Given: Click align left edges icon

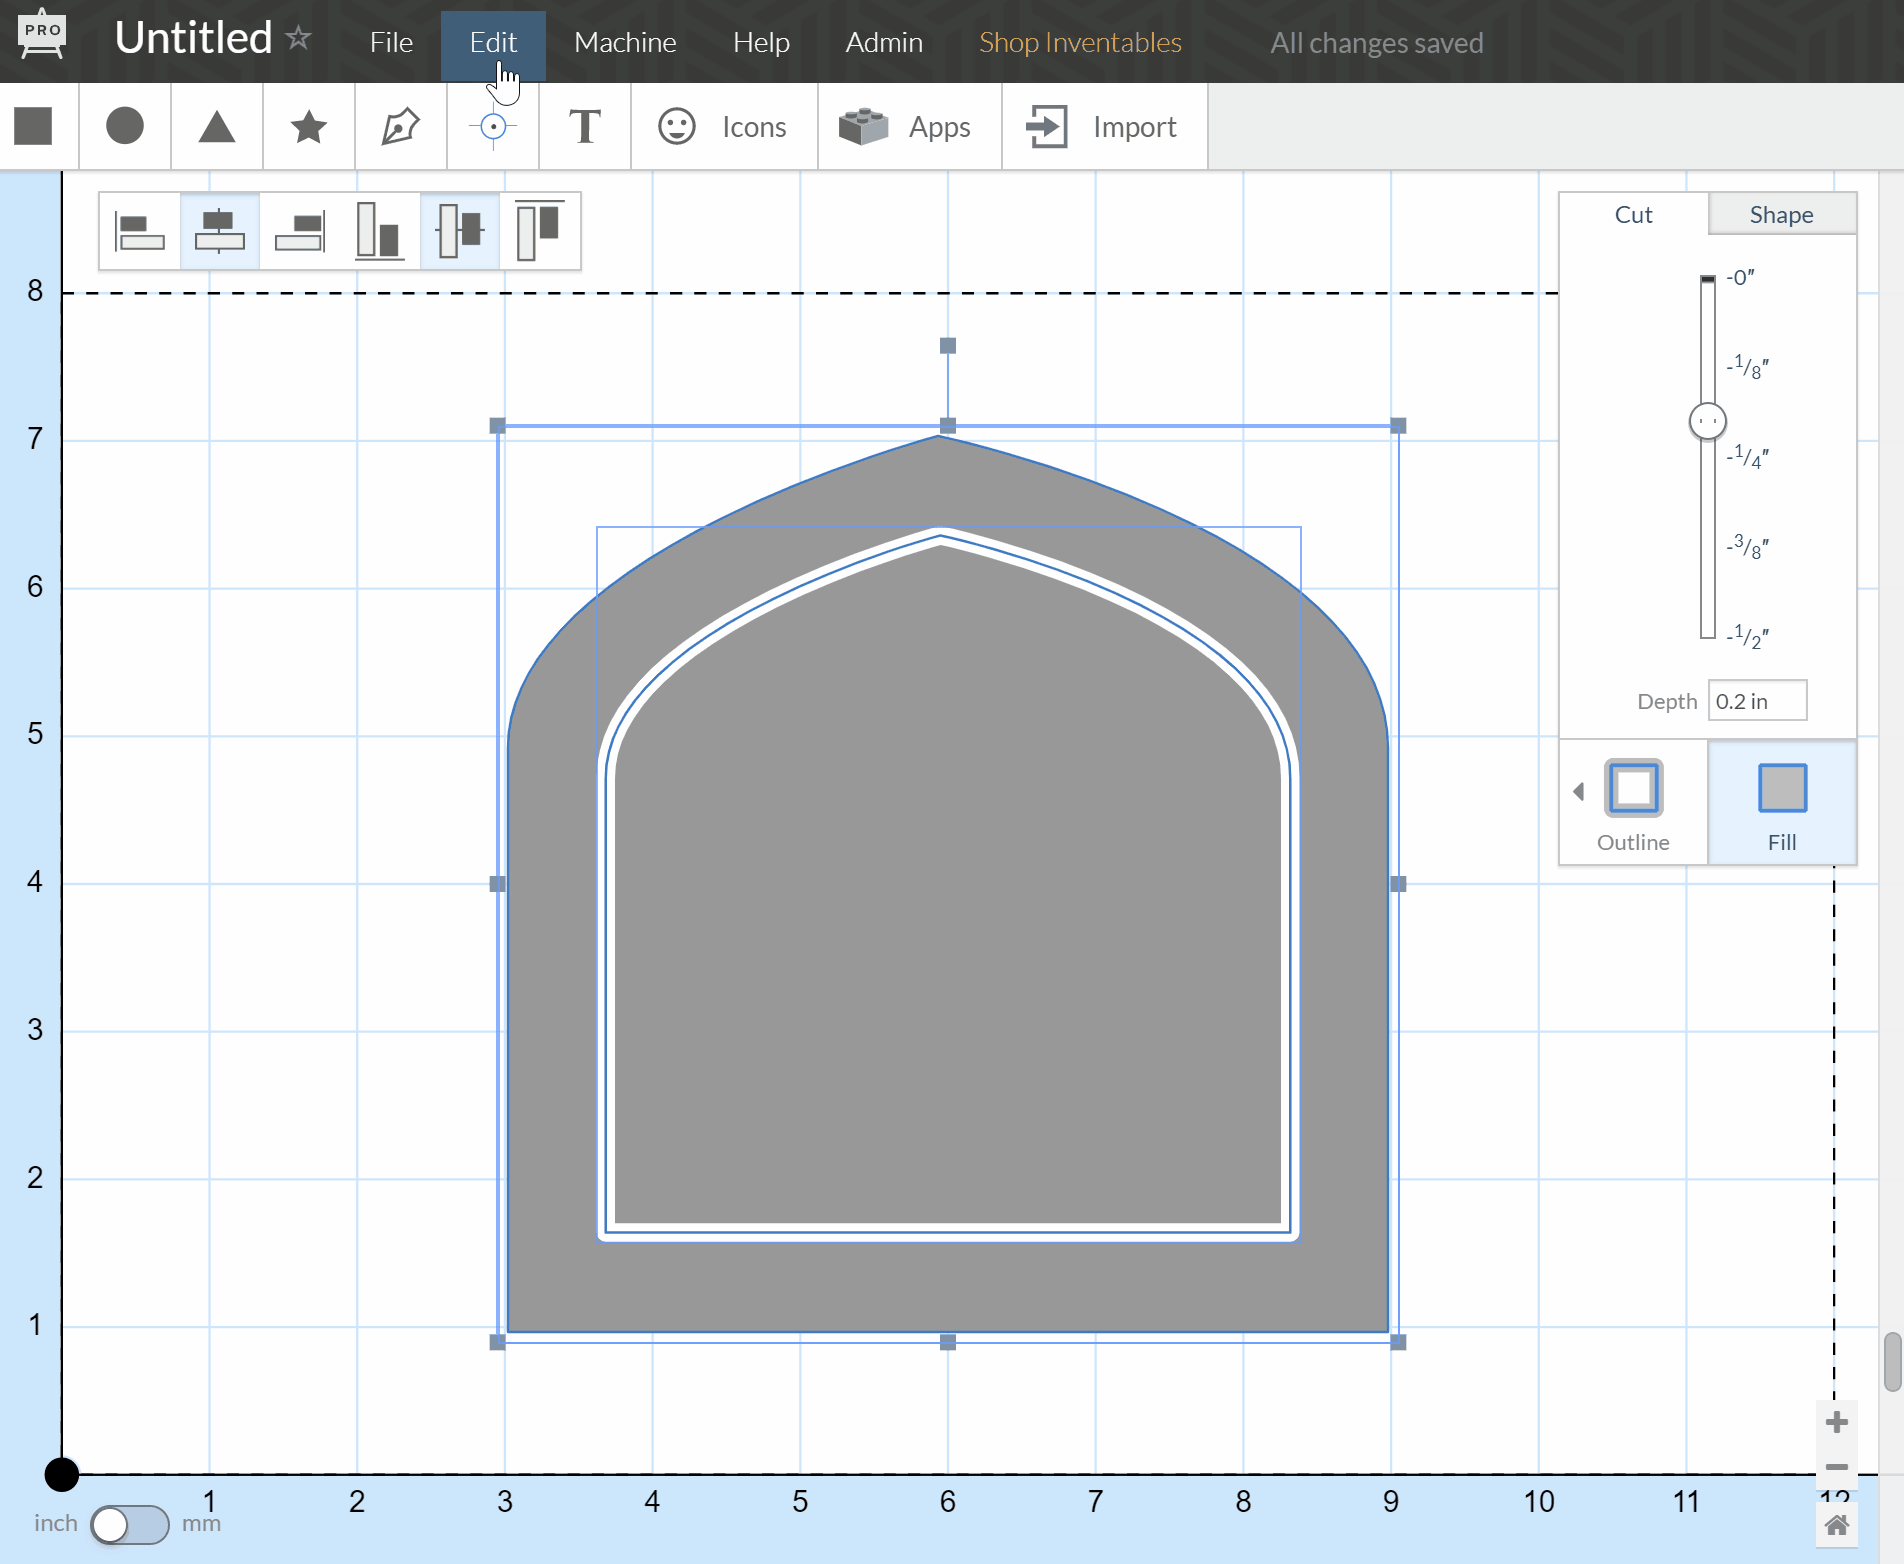Looking at the screenshot, I should (140, 232).
